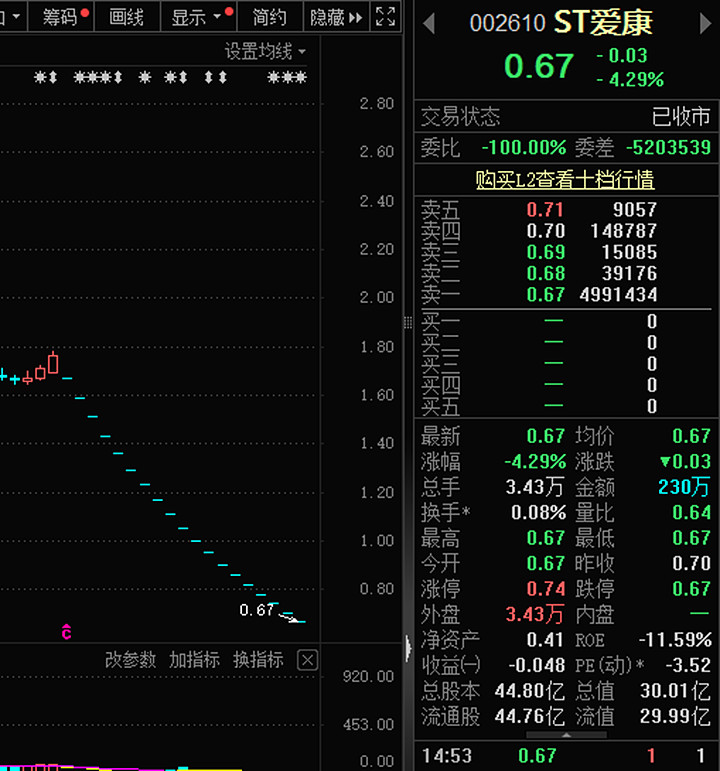Image resolution: width=720 pixels, height=771 pixels.
Task: Click the 购买L2查看十档行情 link
Action: 565,179
